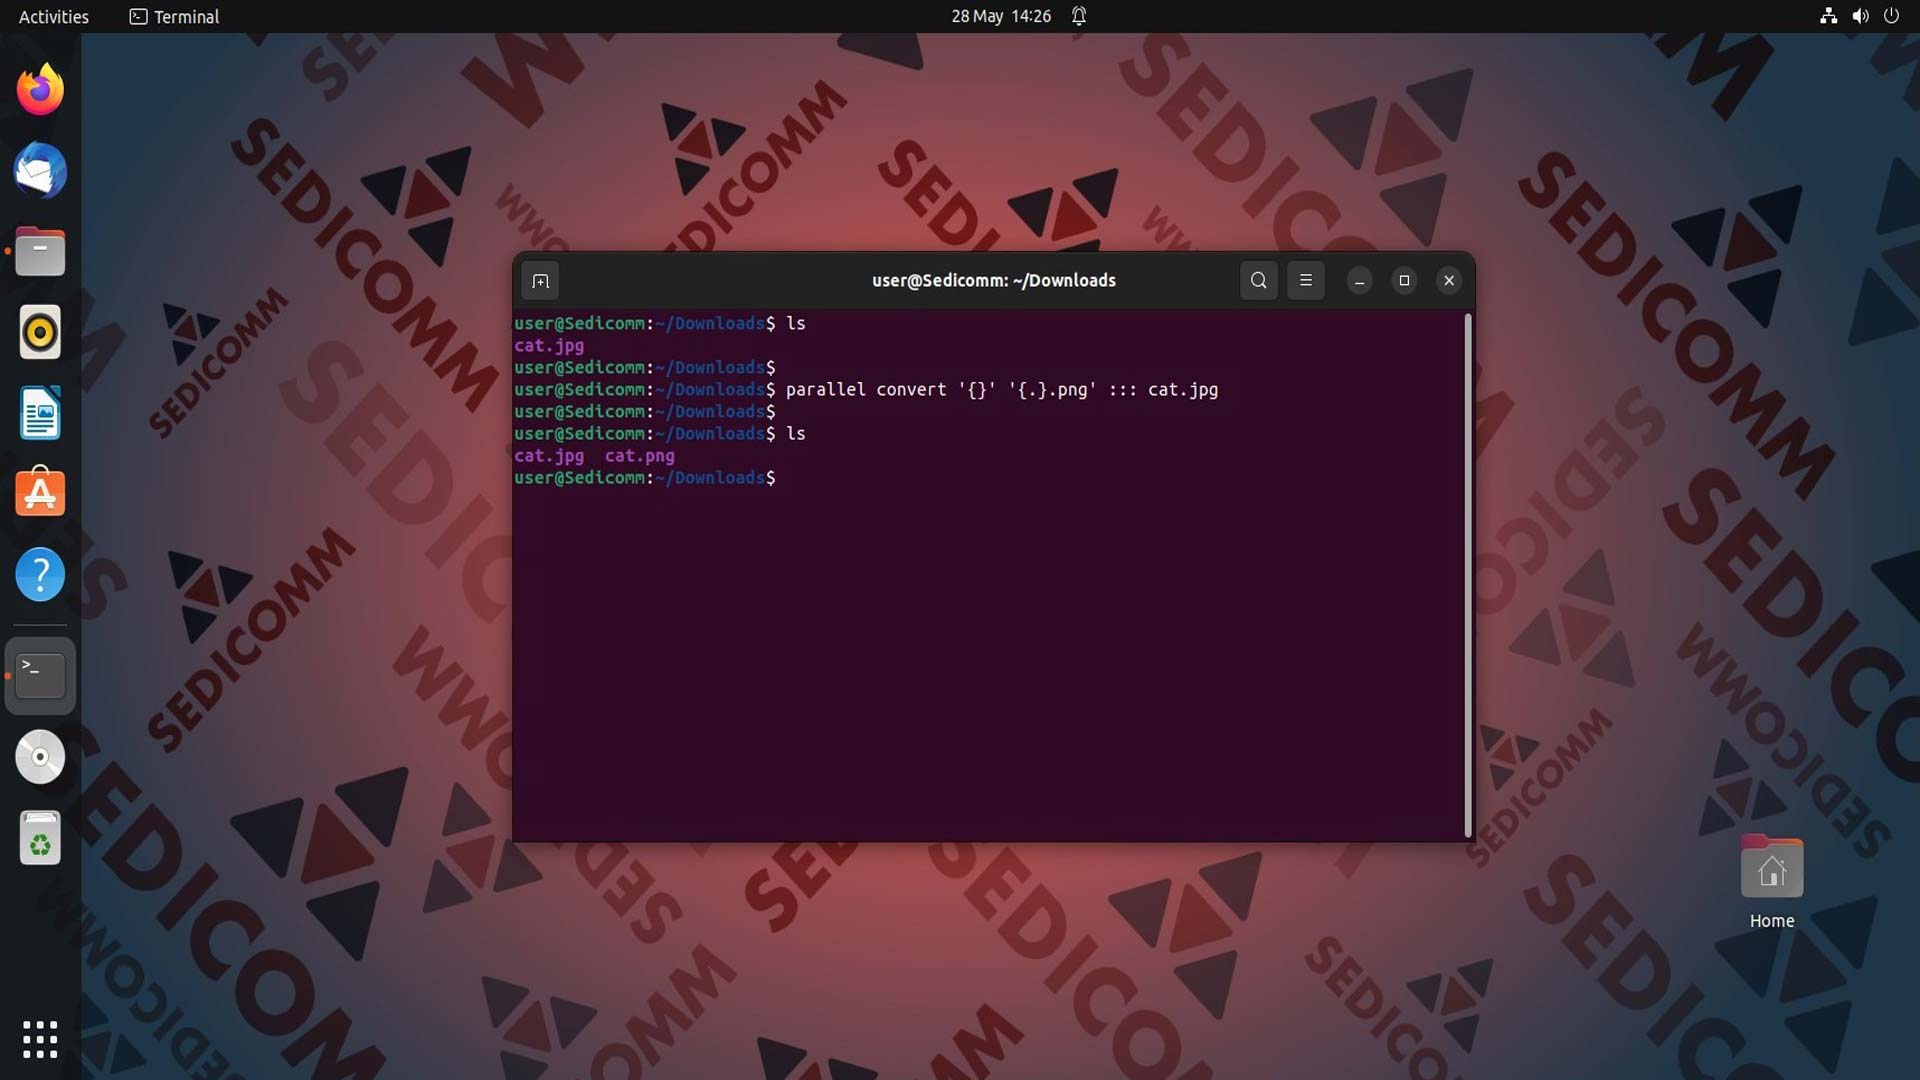The height and width of the screenshot is (1080, 1920).
Task: Click the notification bell icon
Action: [x=1079, y=16]
